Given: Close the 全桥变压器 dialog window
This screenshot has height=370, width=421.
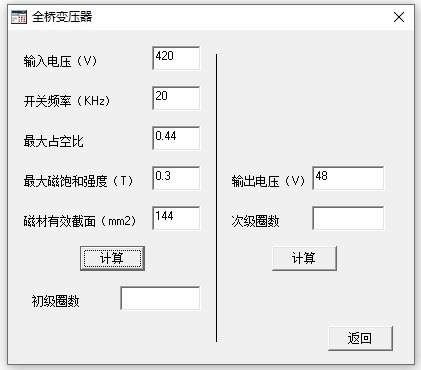Looking at the screenshot, I should tap(399, 17).
